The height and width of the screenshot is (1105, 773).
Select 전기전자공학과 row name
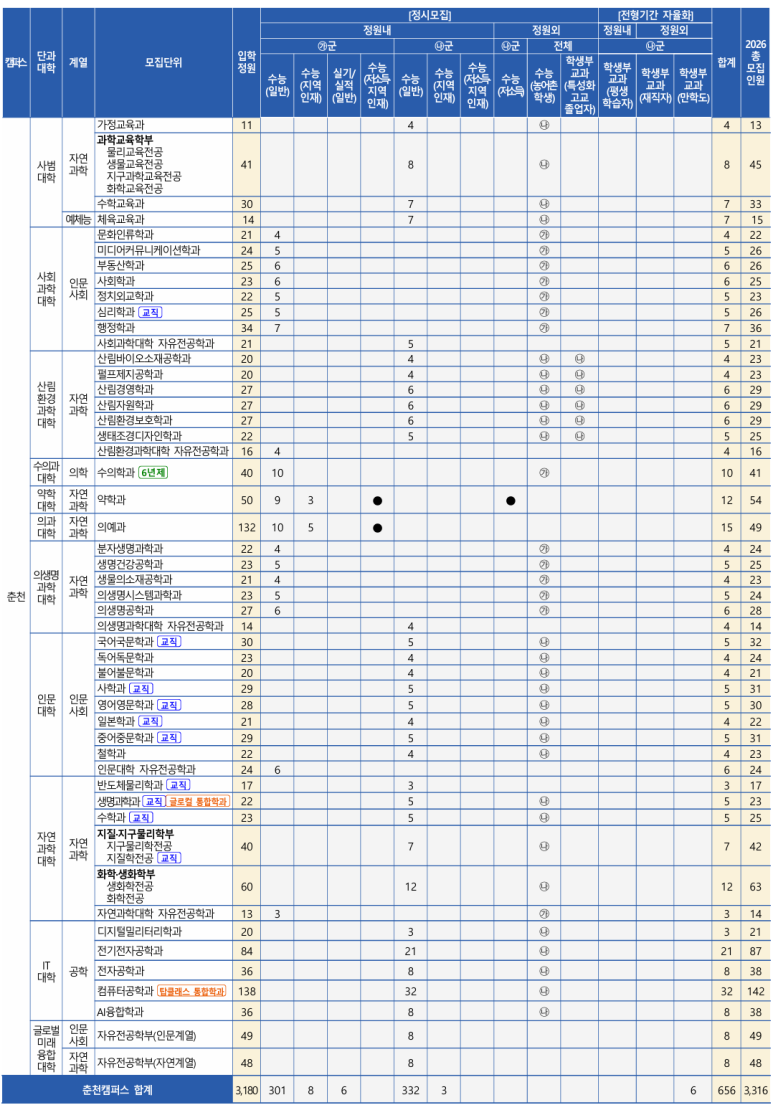click(130, 951)
